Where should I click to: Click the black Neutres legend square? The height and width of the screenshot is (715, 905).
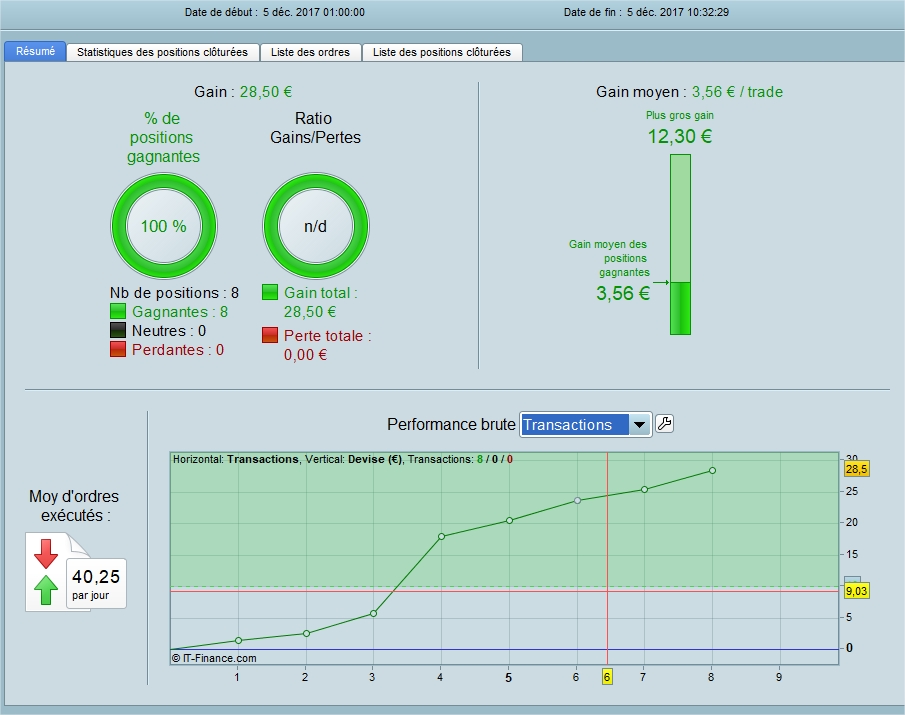[118, 330]
